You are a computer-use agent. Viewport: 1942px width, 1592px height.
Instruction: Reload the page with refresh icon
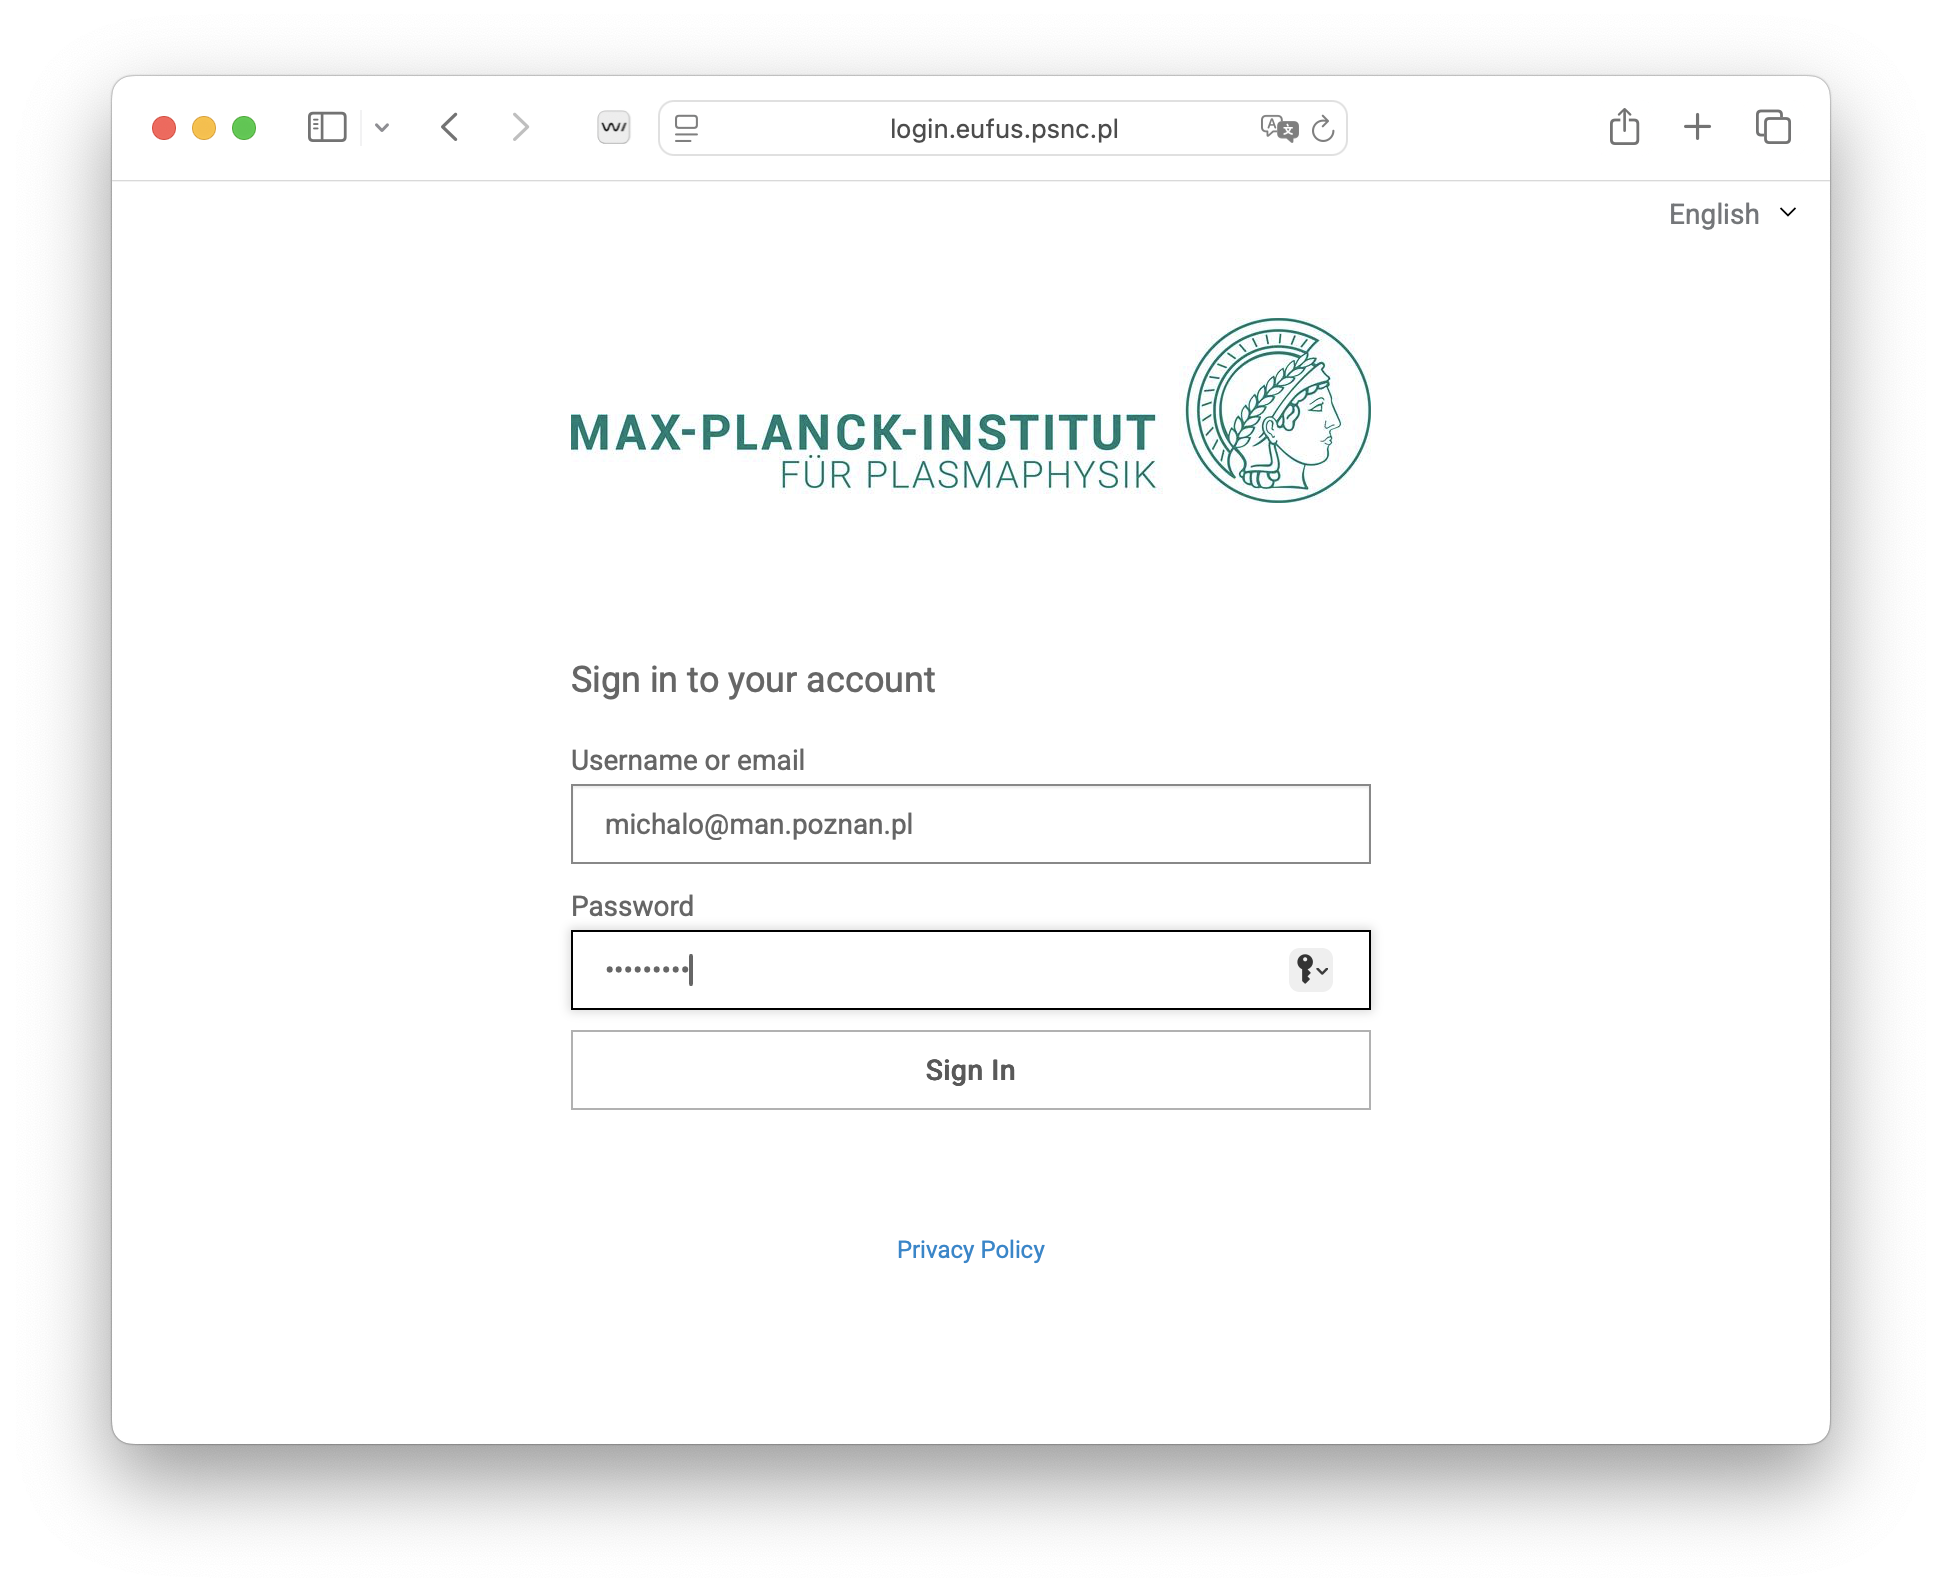click(1323, 128)
